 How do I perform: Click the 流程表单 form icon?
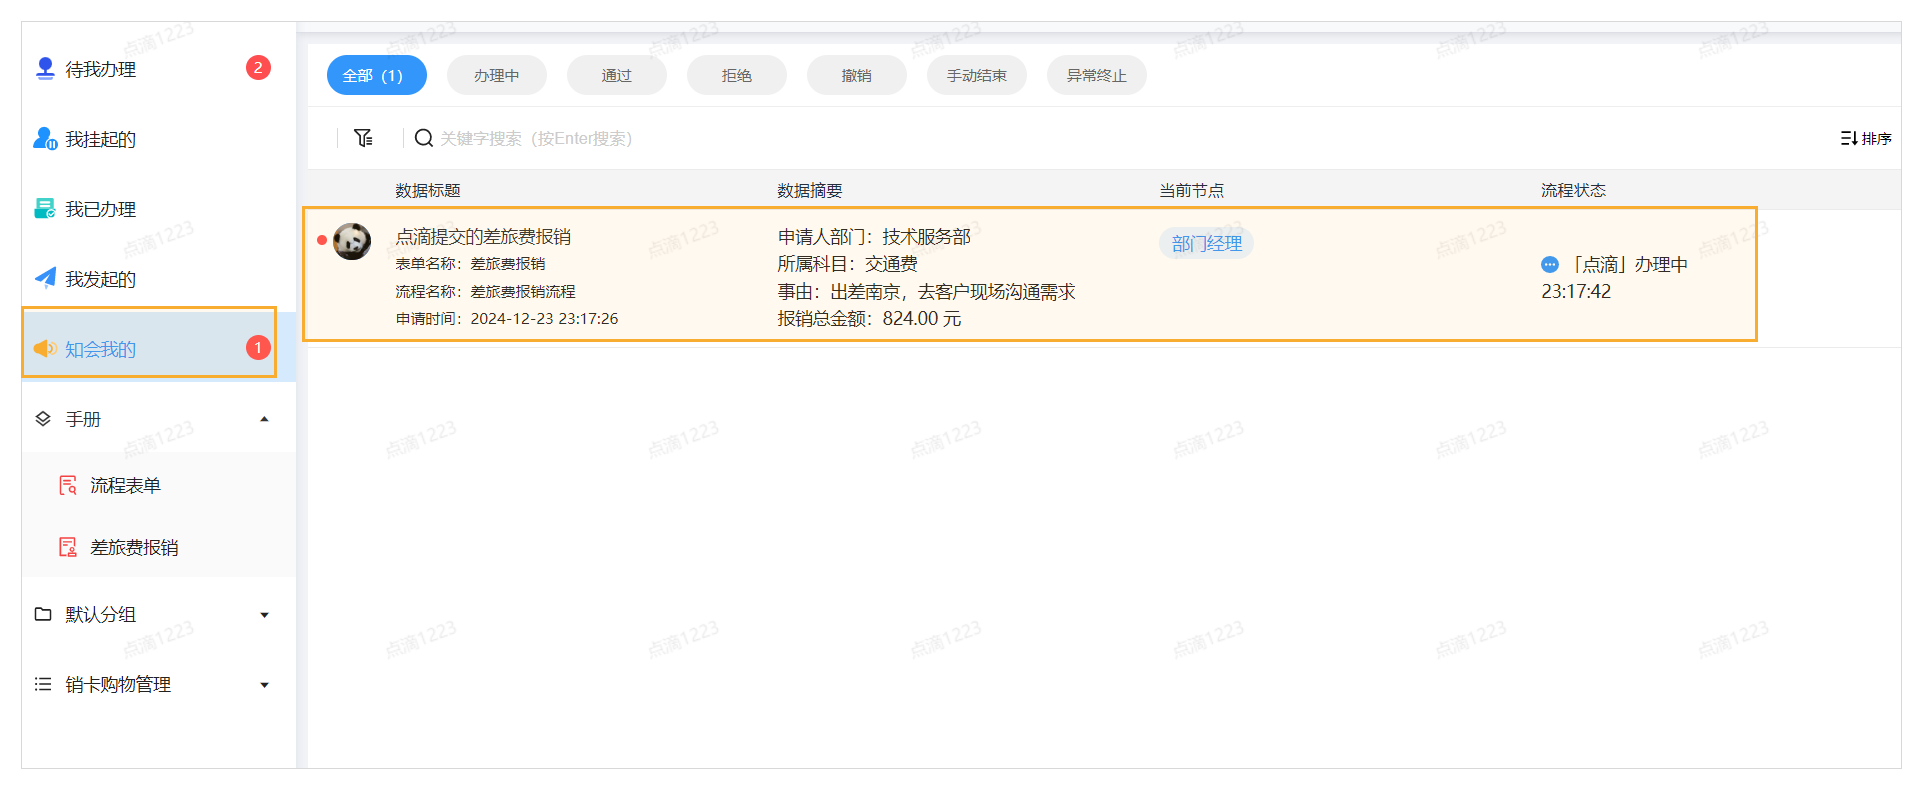click(x=68, y=485)
